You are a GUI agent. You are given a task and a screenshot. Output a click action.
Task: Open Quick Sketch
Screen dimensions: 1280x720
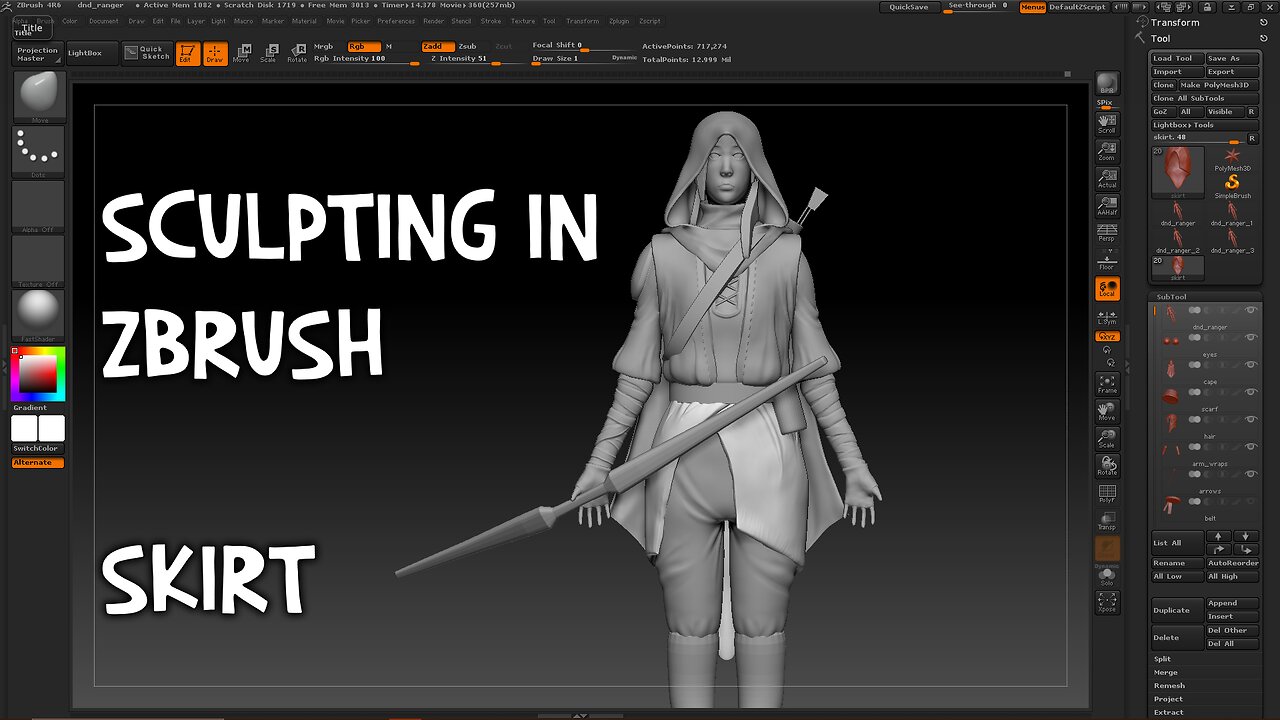[147, 53]
